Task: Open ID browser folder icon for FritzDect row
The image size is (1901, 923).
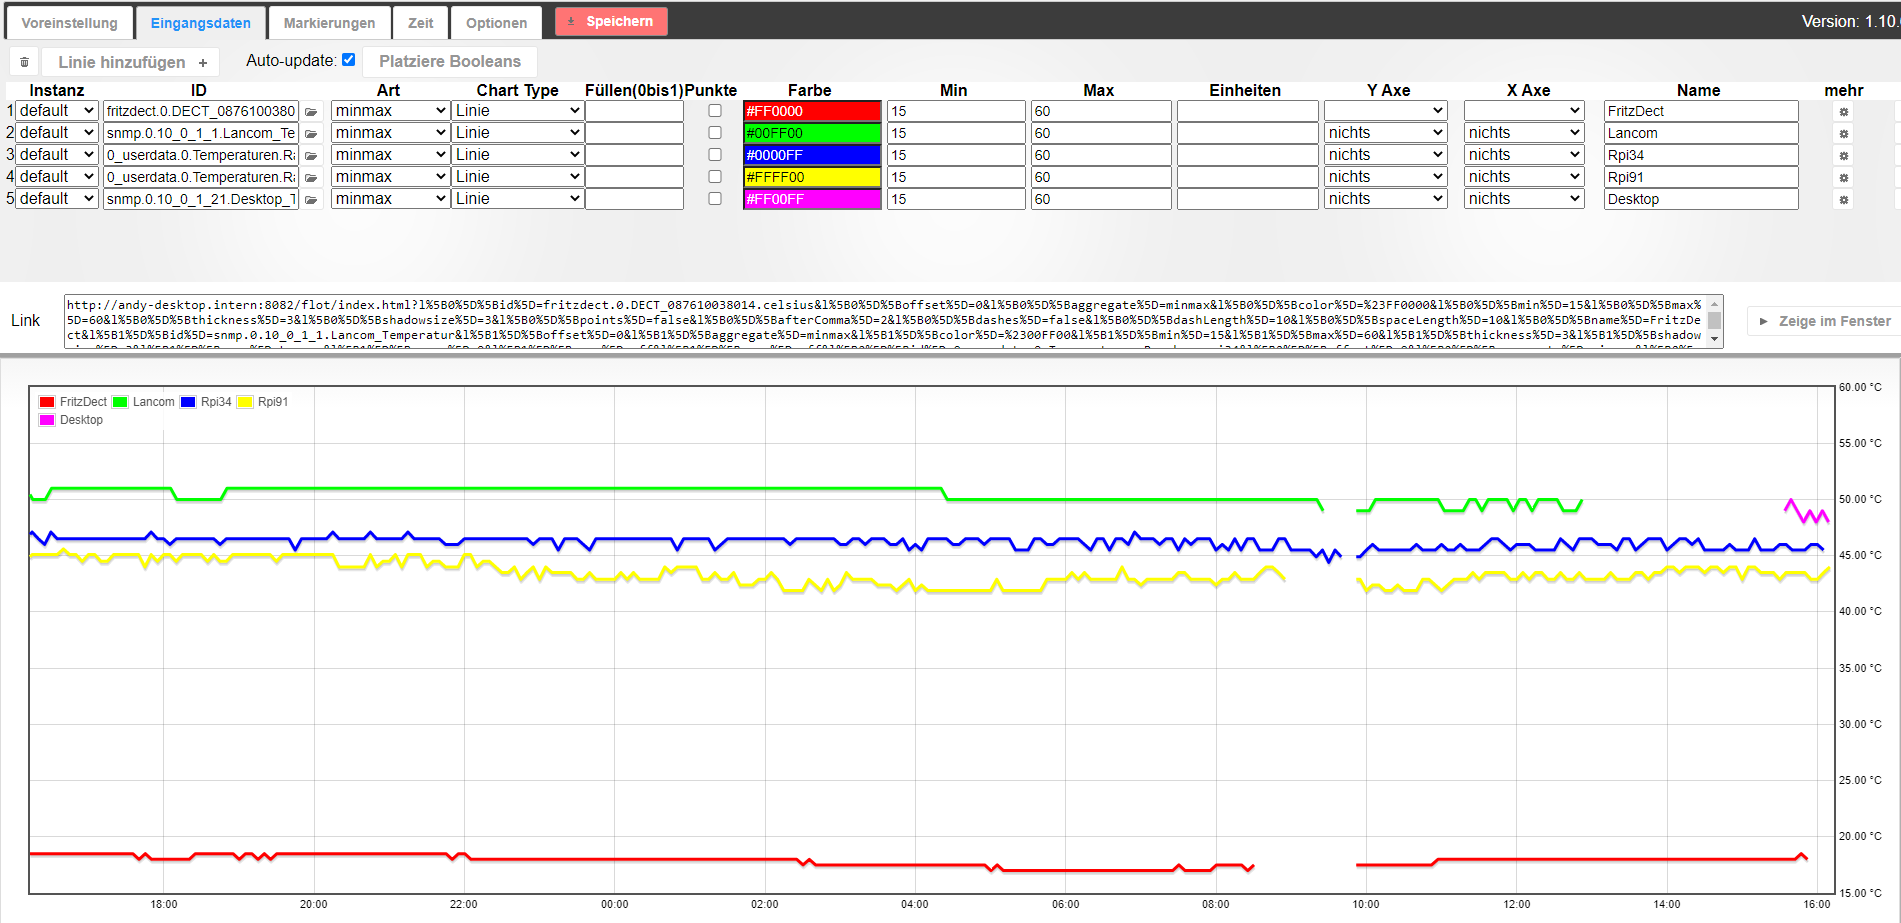Action: pos(311,112)
